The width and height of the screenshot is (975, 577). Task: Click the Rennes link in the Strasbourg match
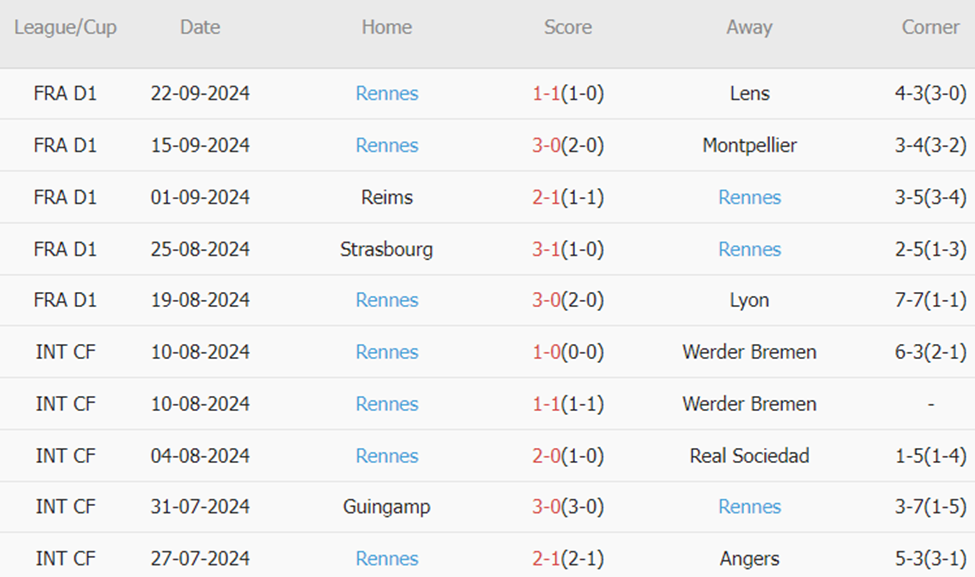click(x=749, y=249)
